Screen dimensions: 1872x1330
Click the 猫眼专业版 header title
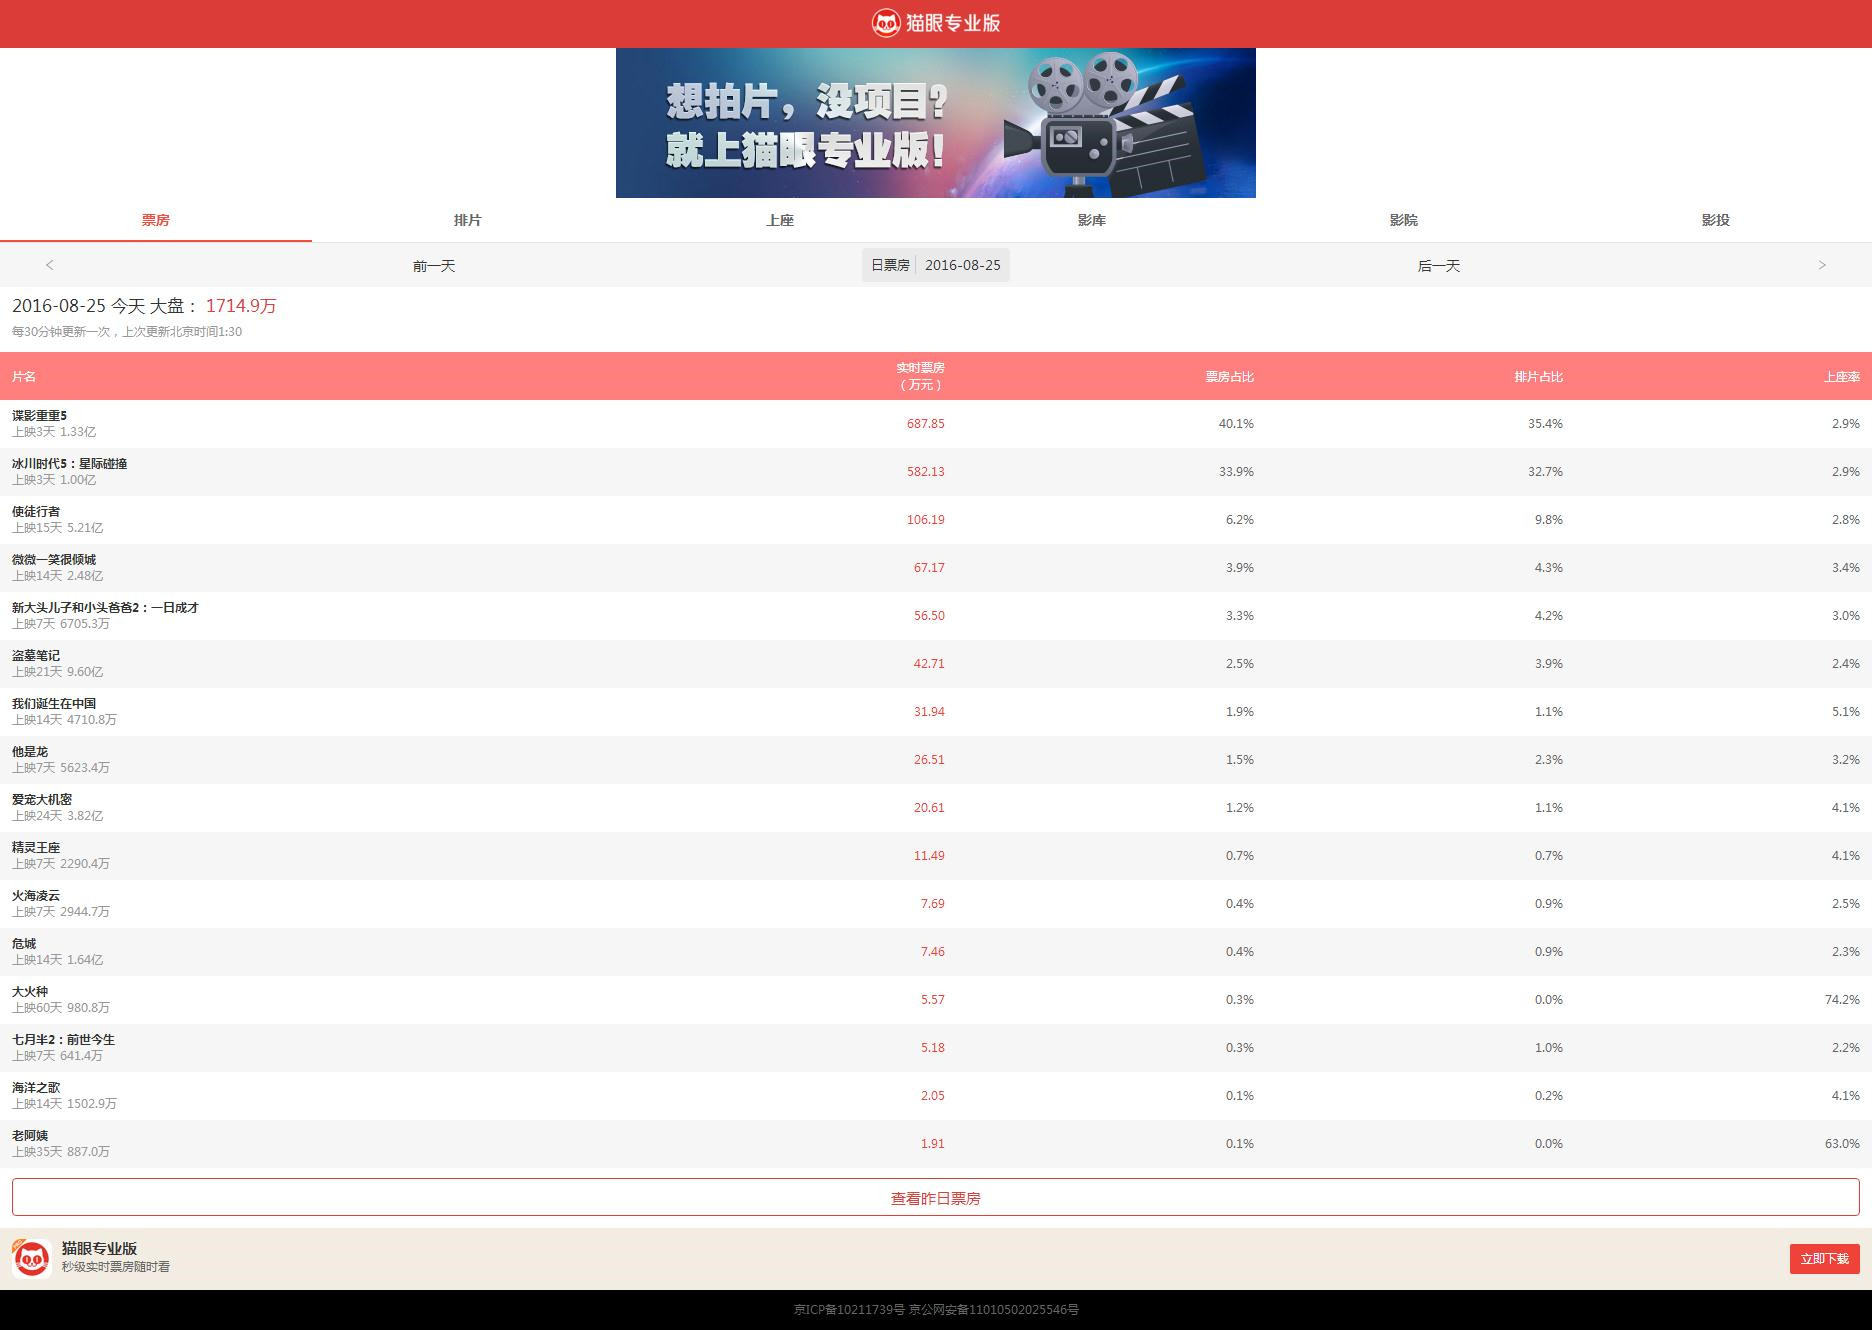(x=953, y=23)
